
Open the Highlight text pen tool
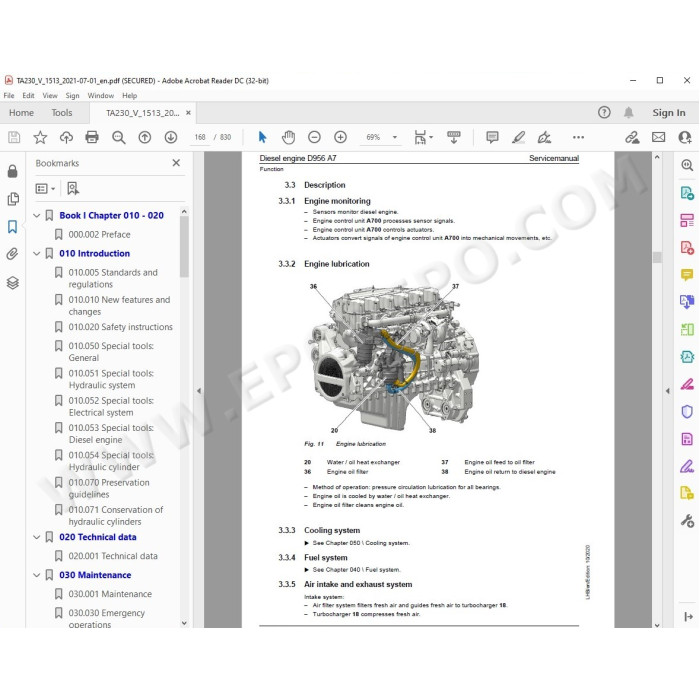[x=518, y=137]
